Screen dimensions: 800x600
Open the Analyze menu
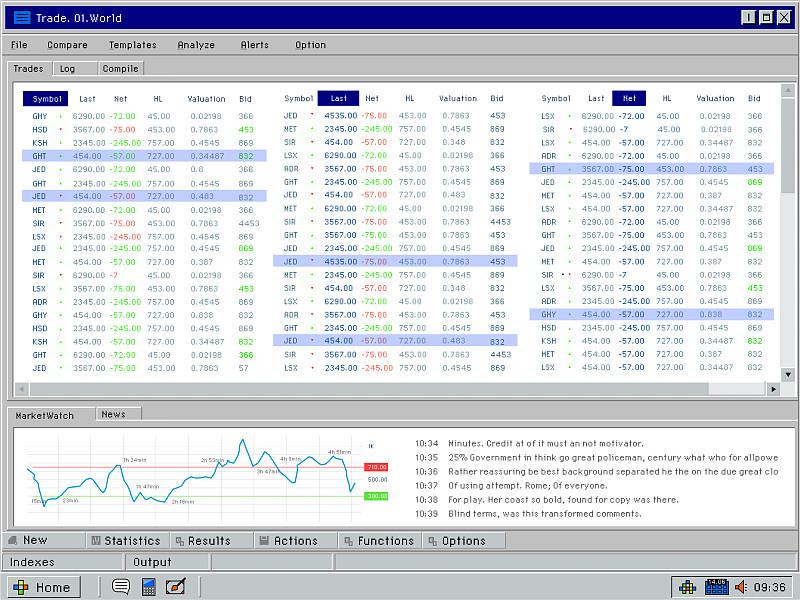tap(196, 45)
